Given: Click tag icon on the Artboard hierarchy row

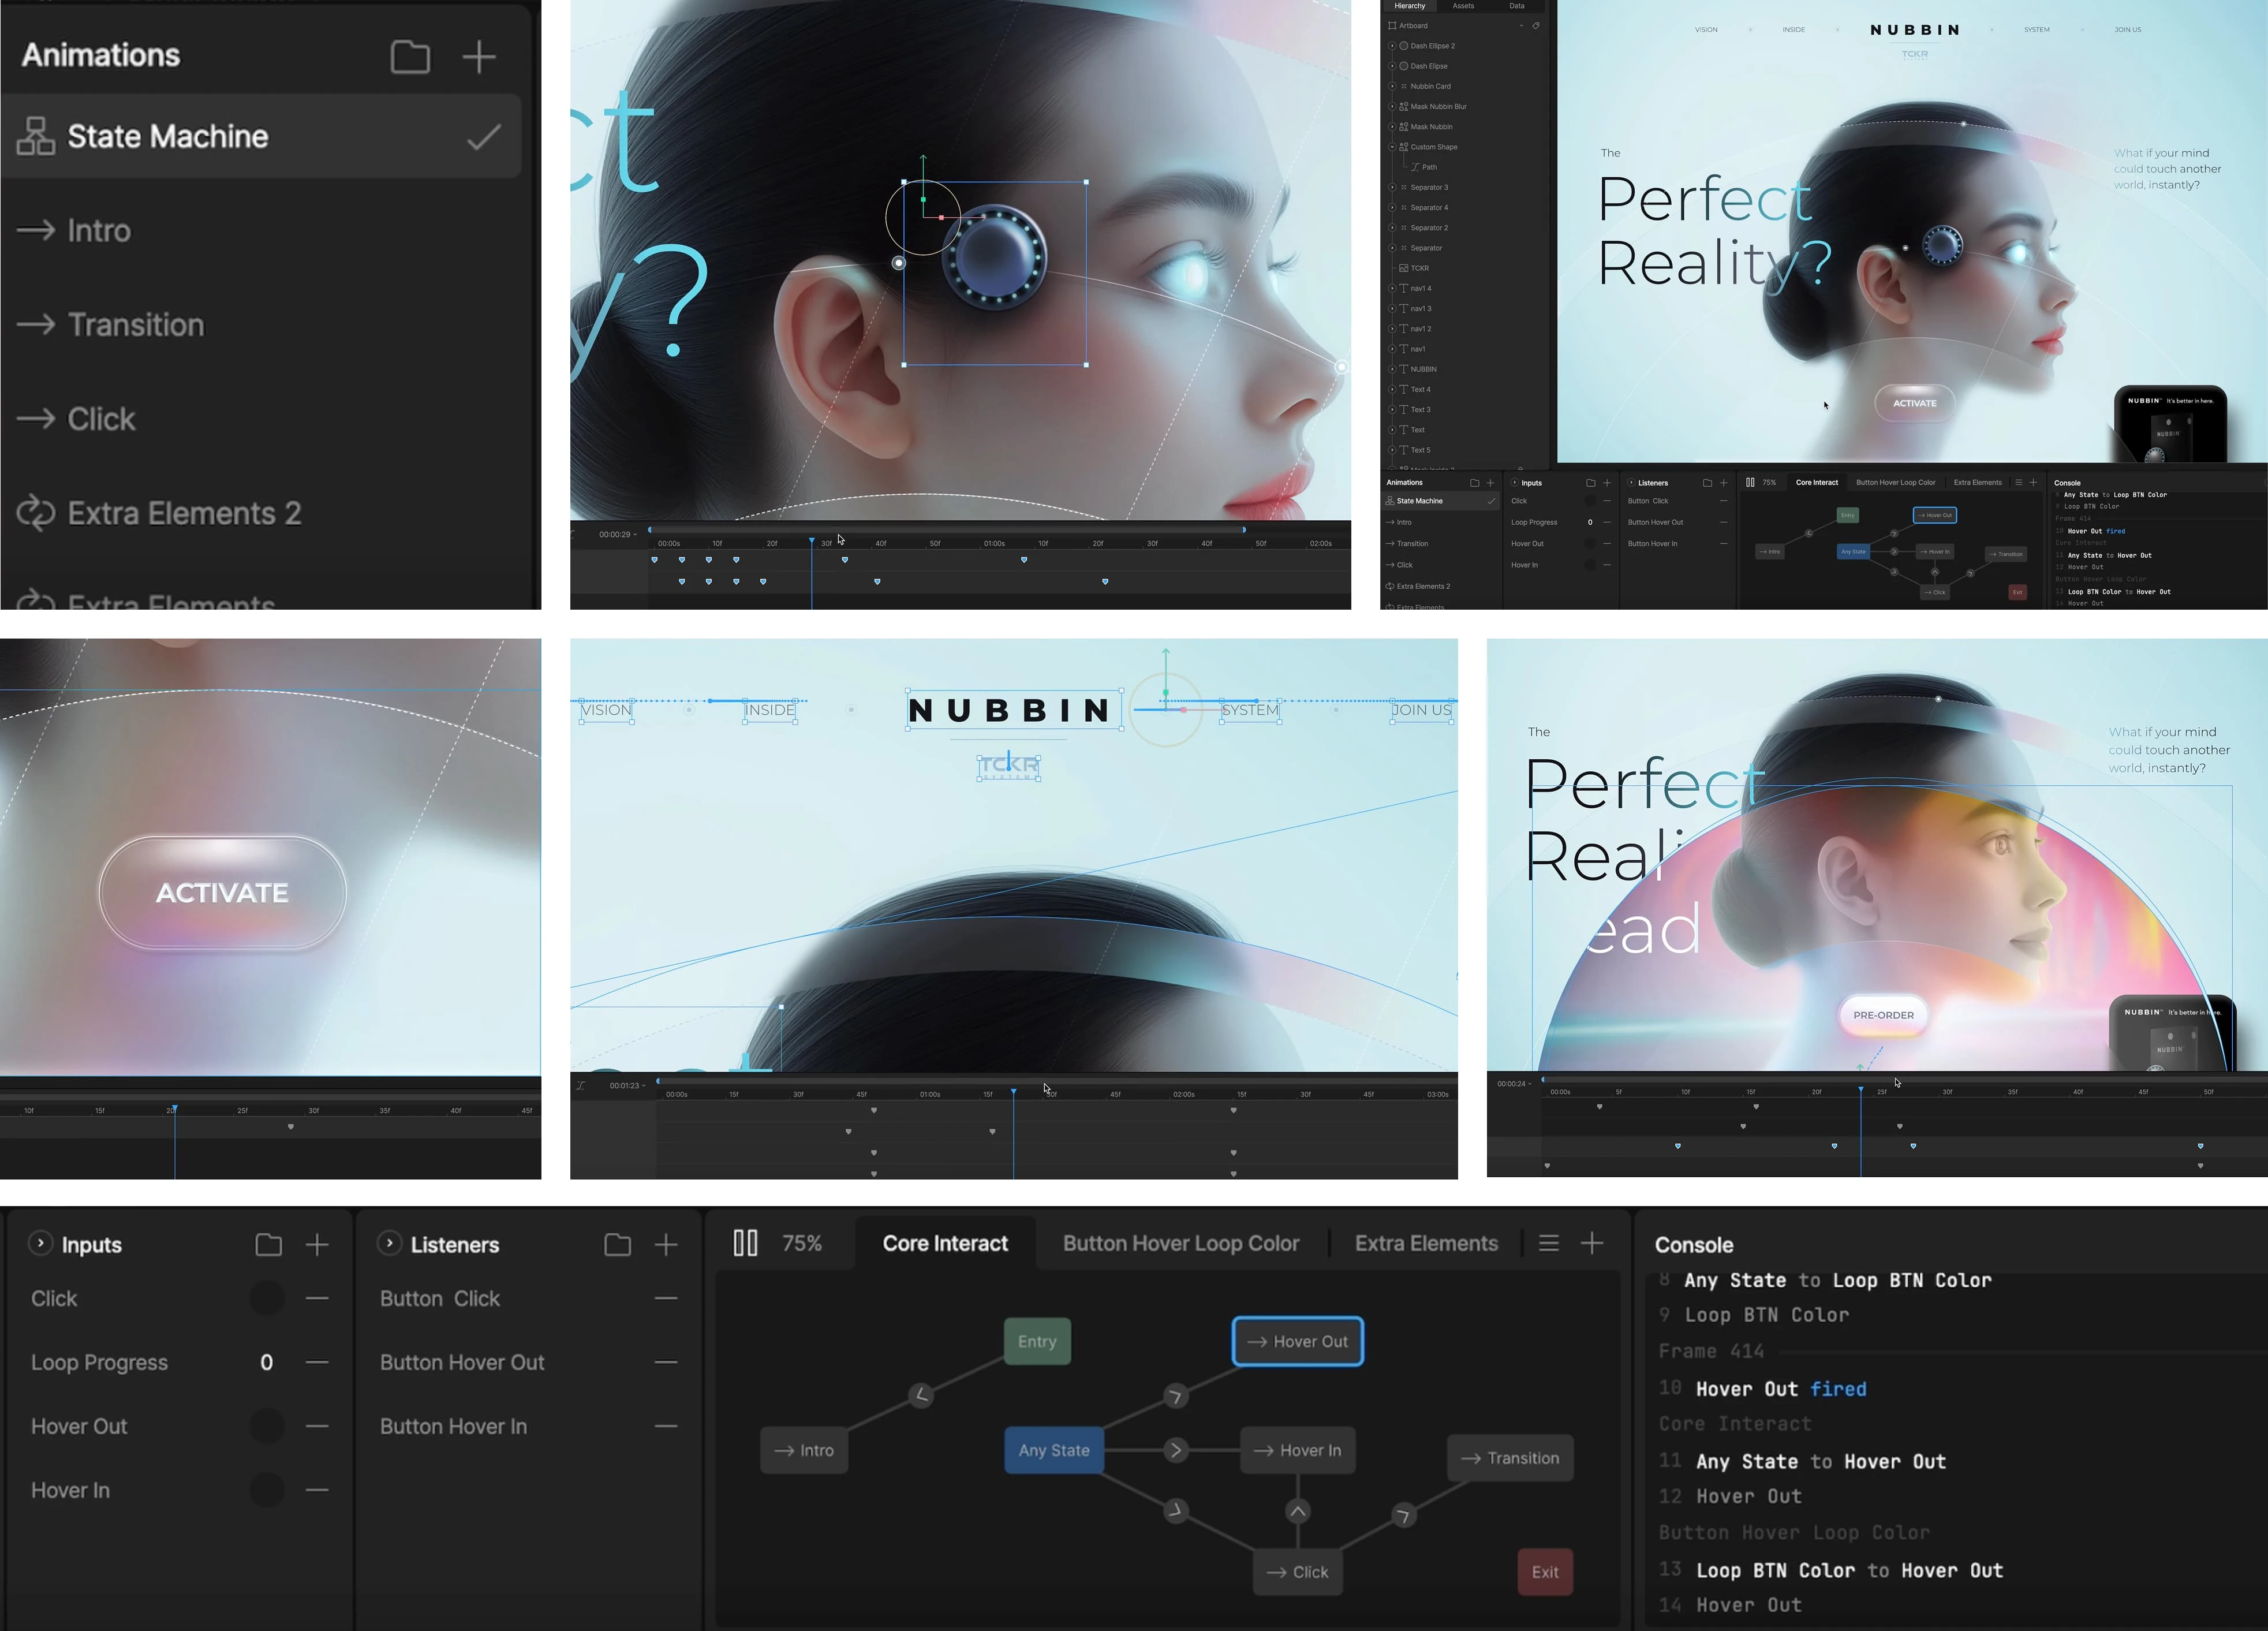Looking at the screenshot, I should (1536, 26).
